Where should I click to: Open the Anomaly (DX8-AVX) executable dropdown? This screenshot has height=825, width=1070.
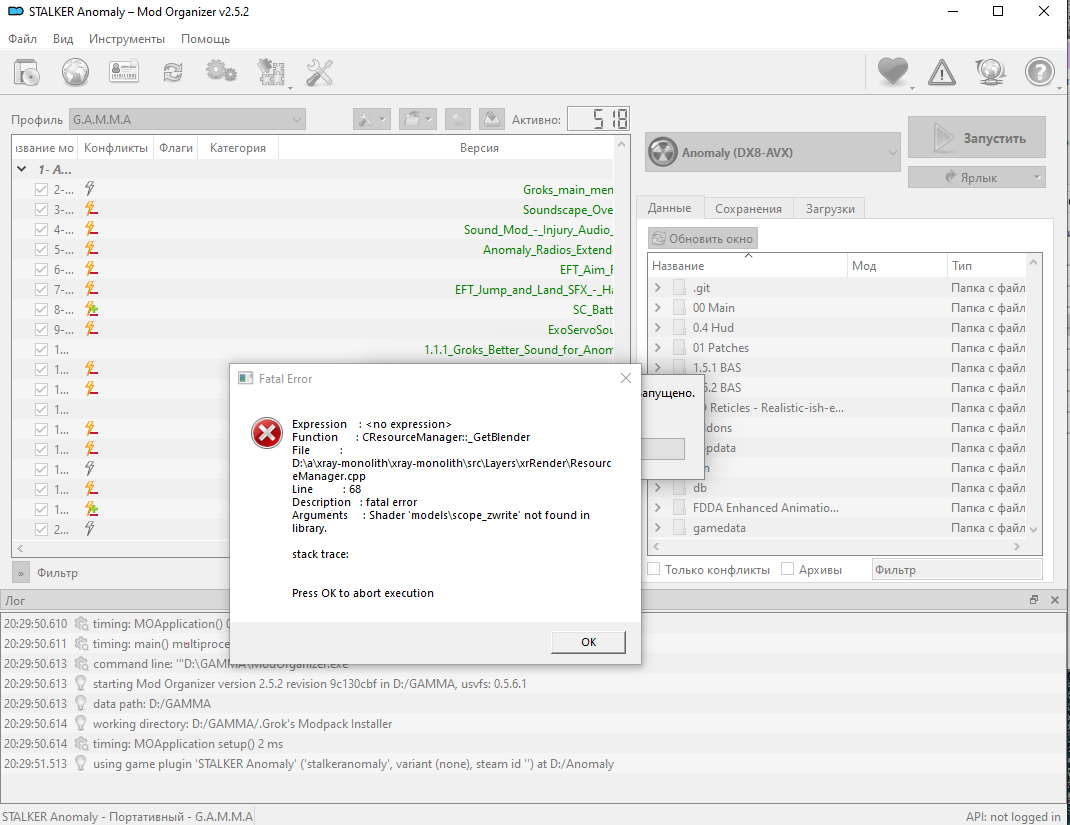tap(772, 152)
